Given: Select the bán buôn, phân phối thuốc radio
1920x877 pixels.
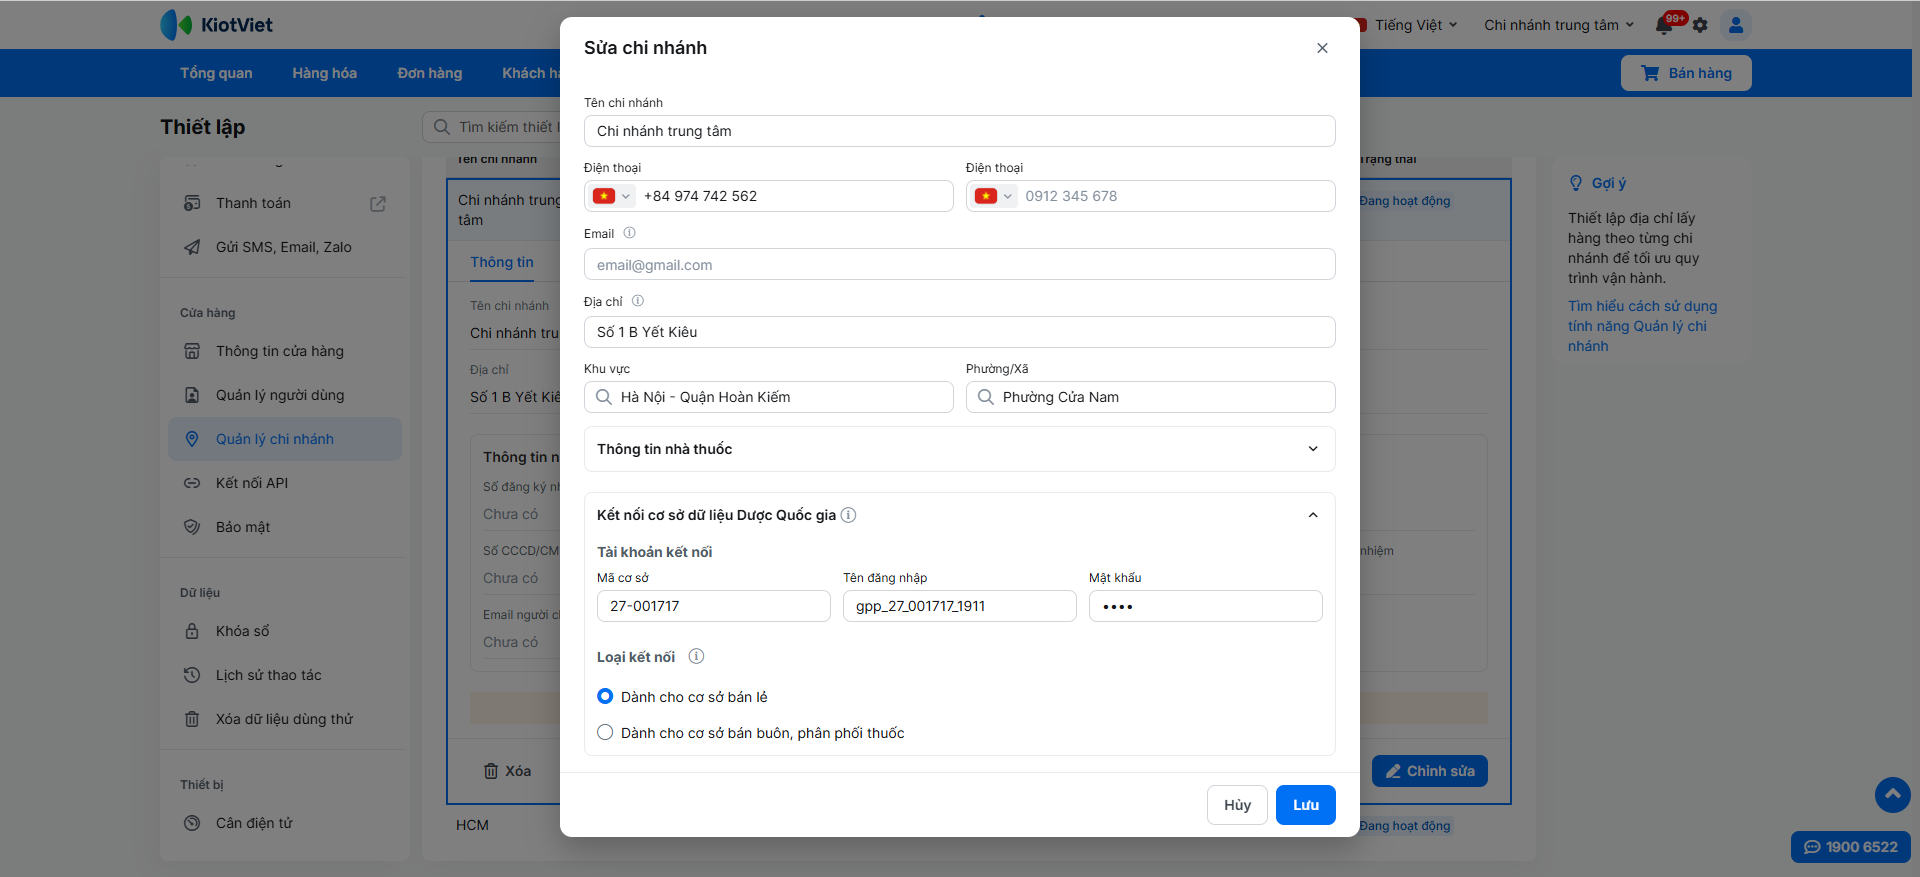Looking at the screenshot, I should [x=605, y=733].
